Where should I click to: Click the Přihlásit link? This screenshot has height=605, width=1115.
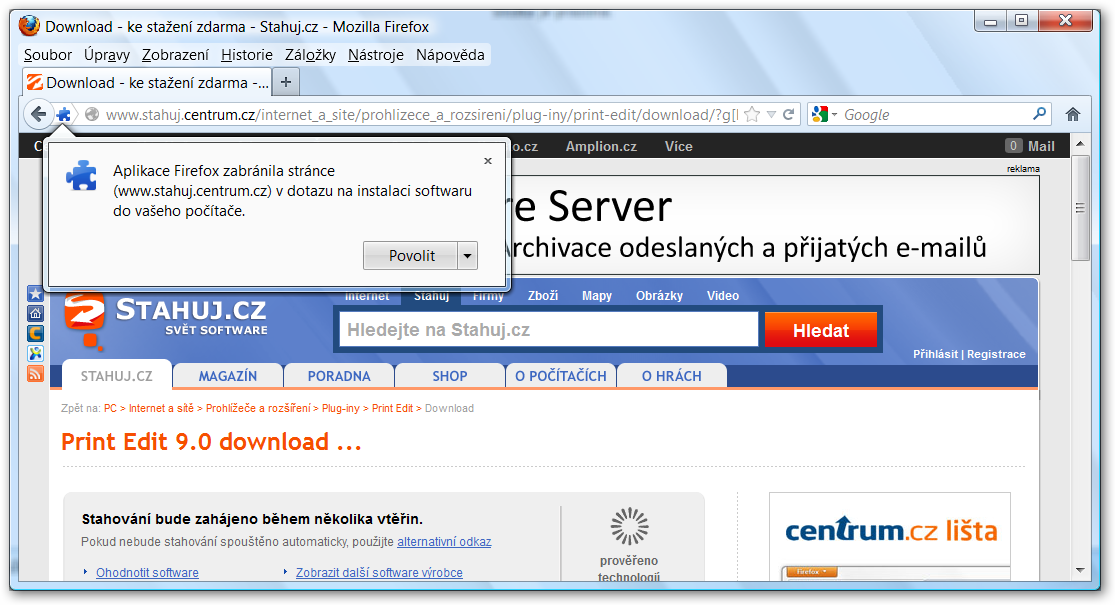(935, 354)
